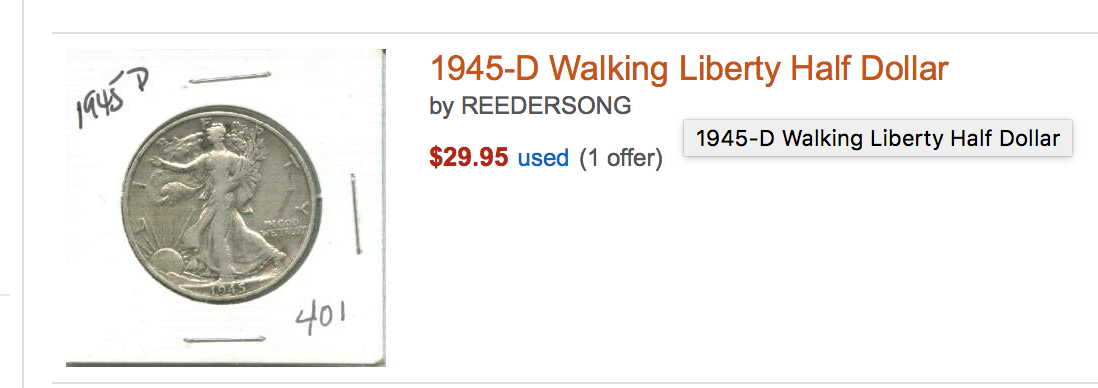Viewport: 1098px width, 388px height.
Task: Click handwritten "1945 D" label on coin holder
Action: coord(113,97)
